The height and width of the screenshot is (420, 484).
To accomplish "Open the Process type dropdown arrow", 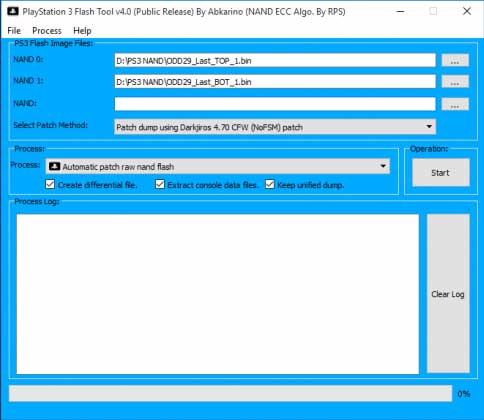I will (x=383, y=166).
